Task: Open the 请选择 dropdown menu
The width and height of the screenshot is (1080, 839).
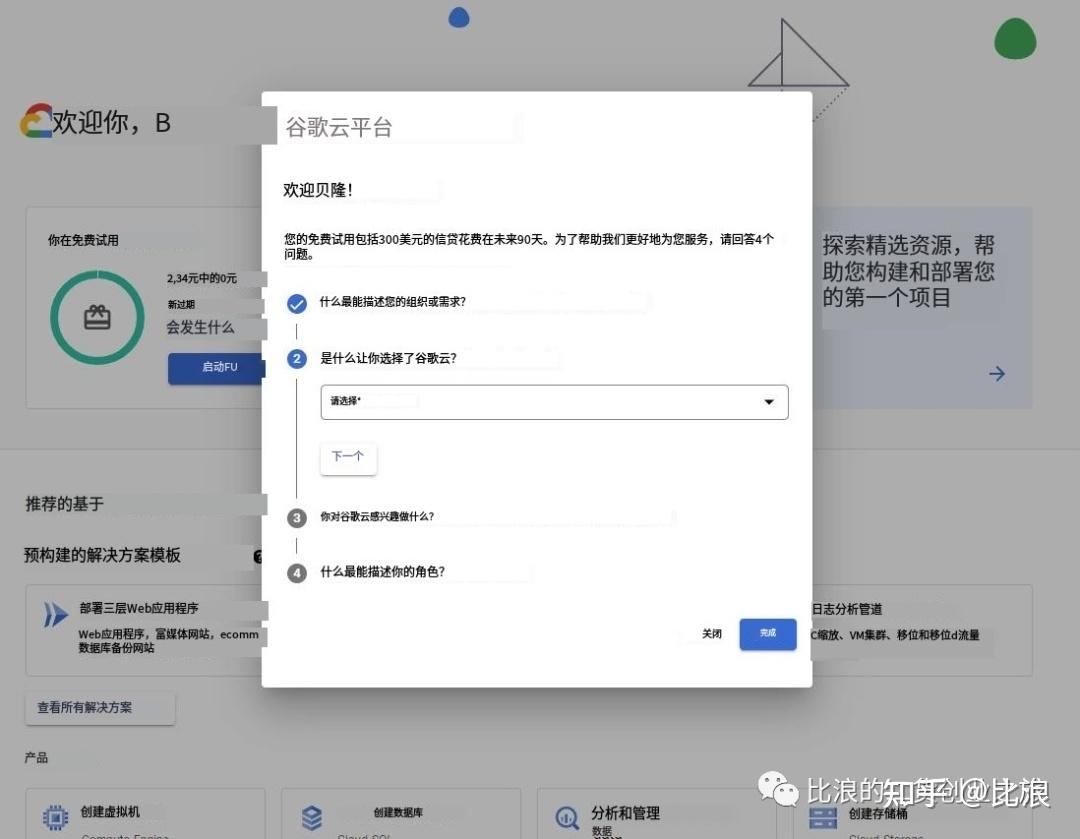Action: (554, 402)
